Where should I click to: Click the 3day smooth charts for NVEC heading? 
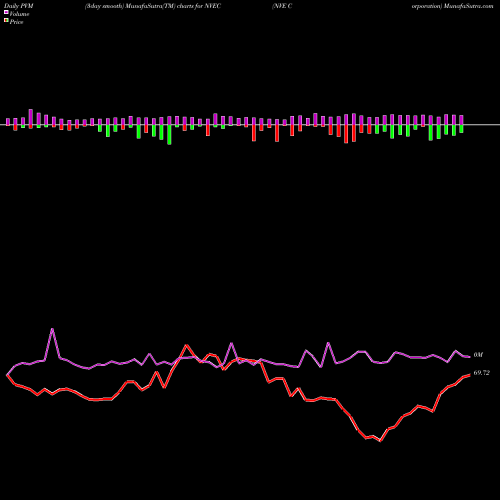tap(153, 6)
